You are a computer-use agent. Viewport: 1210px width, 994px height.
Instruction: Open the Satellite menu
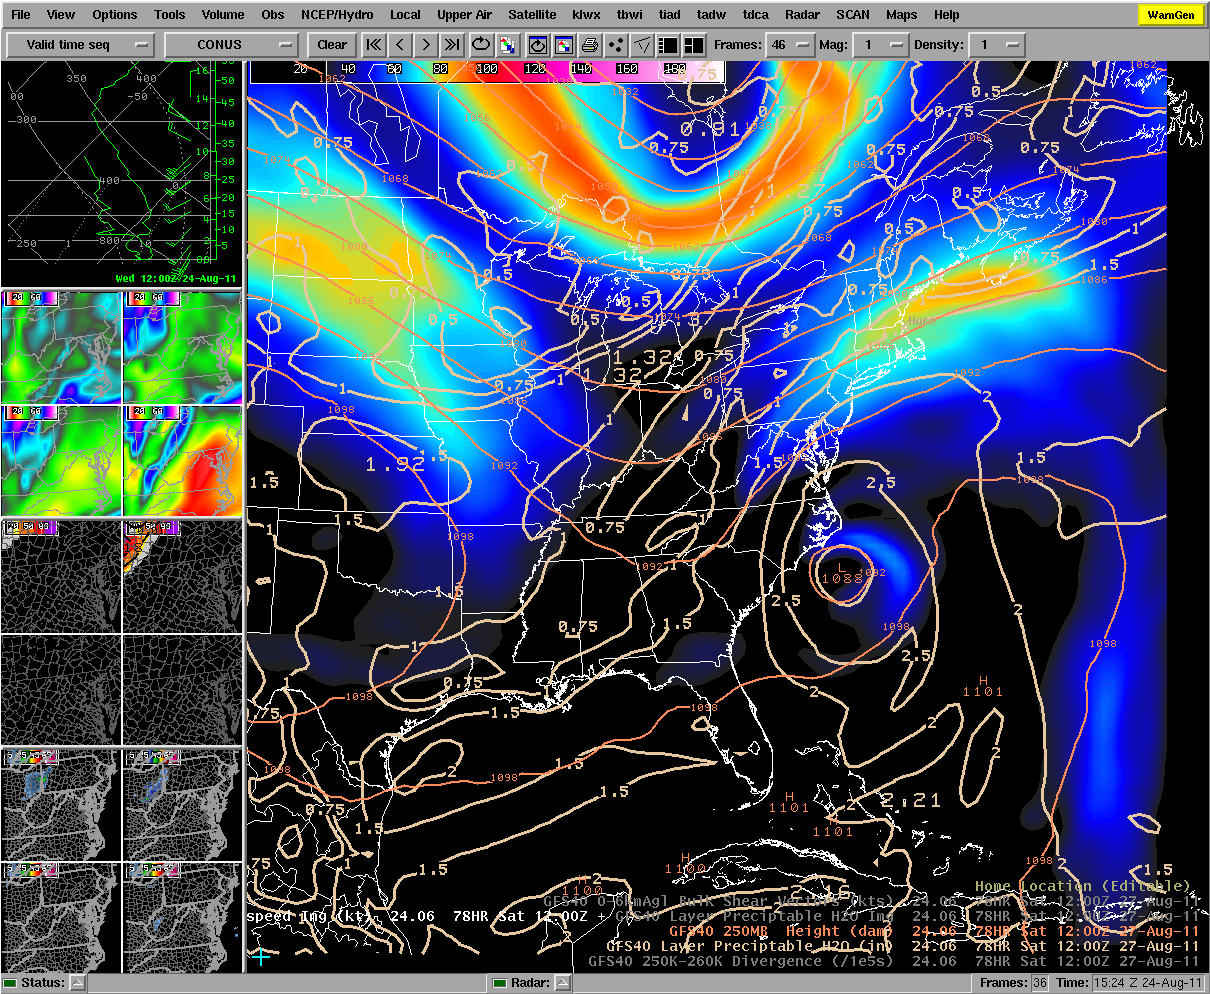pyautogui.click(x=532, y=15)
